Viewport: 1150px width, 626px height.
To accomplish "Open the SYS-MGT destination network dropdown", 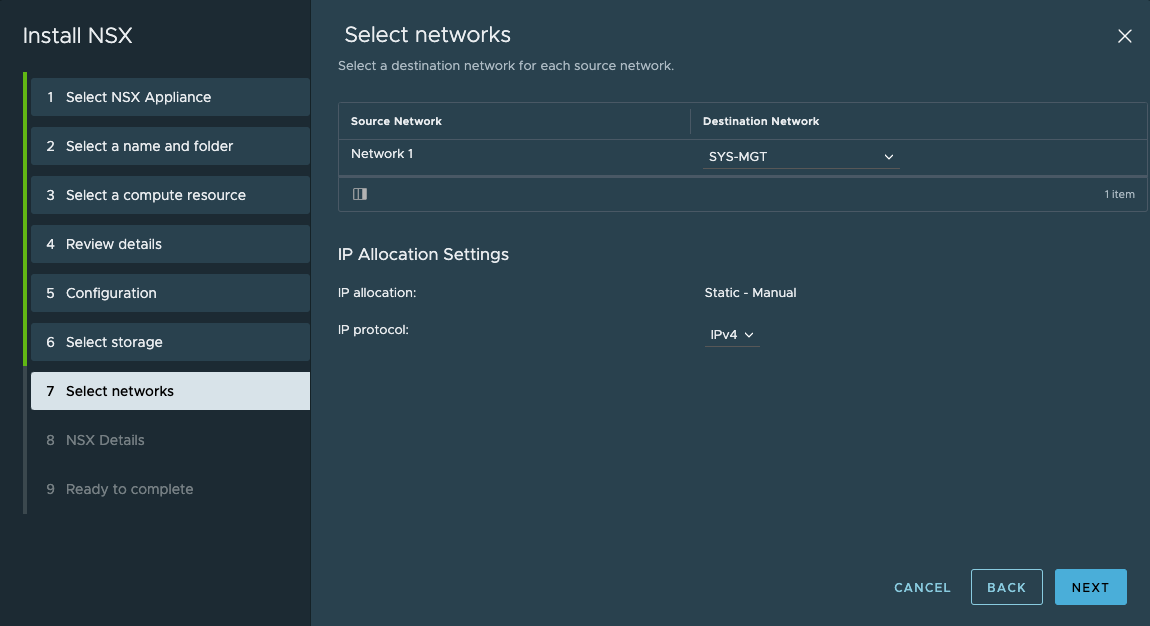I will click(x=801, y=157).
